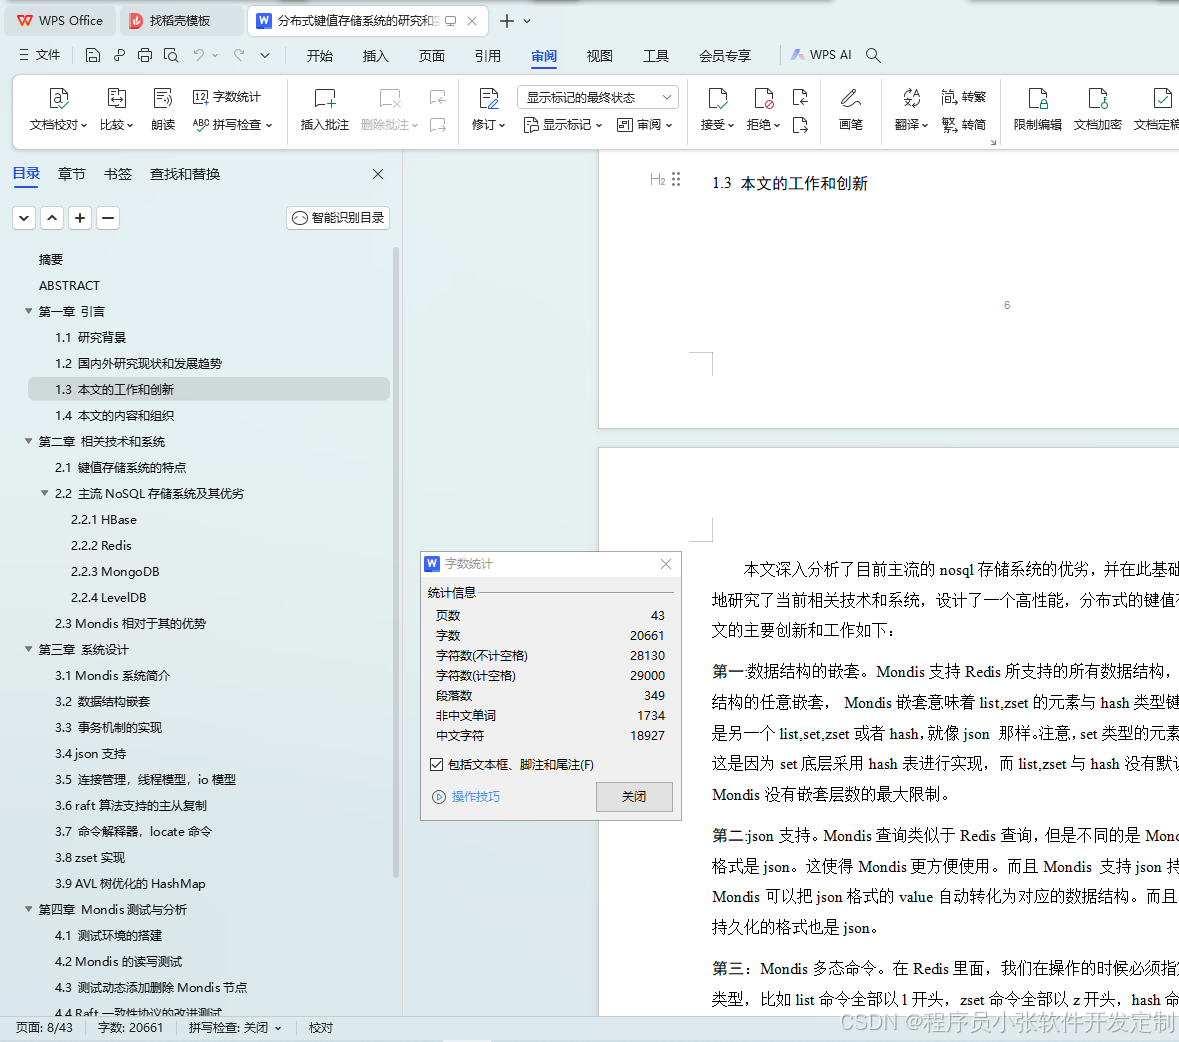Image resolution: width=1179 pixels, height=1042 pixels.
Task: Click the move up arrow in outline panel
Action: coord(52,218)
